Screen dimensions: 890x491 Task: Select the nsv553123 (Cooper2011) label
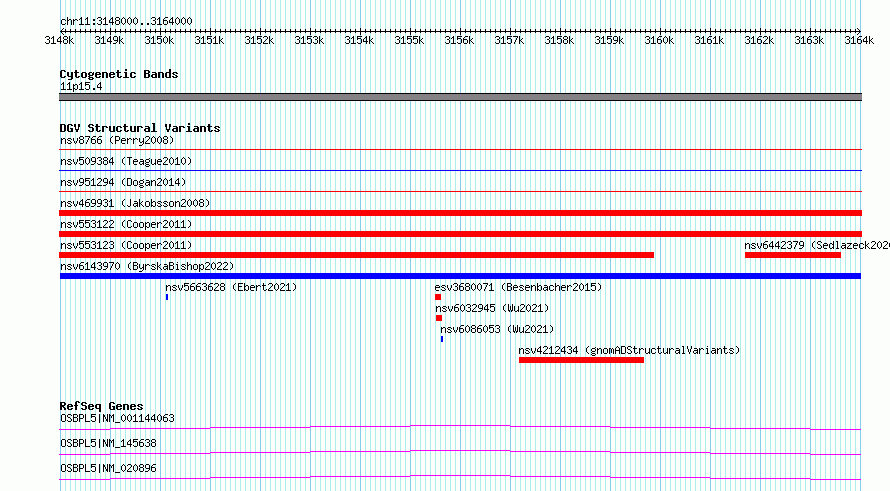point(126,245)
